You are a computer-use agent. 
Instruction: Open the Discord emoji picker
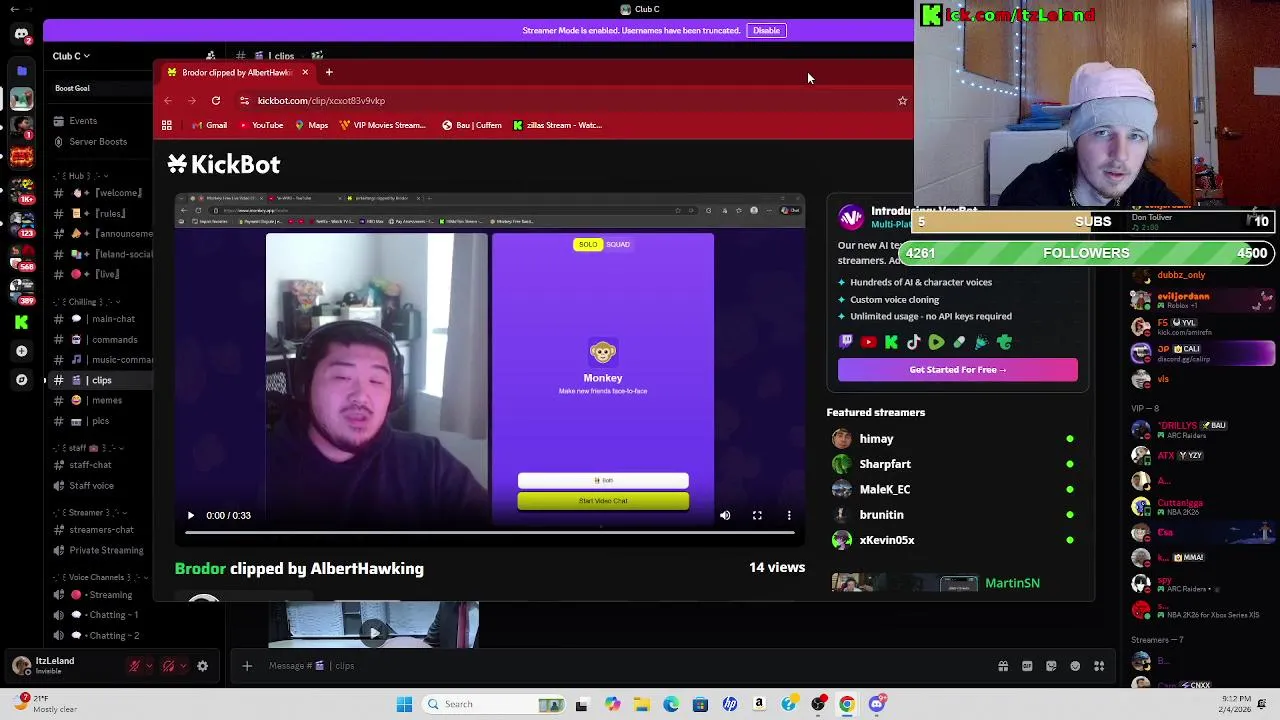pyautogui.click(x=1075, y=666)
